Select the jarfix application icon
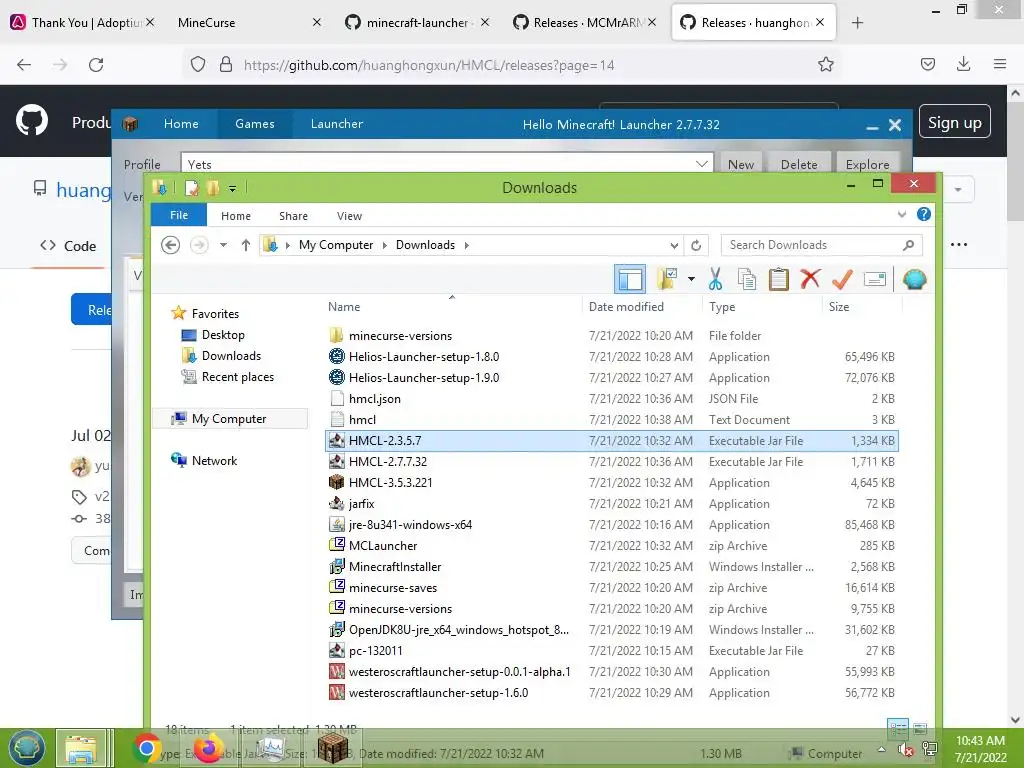Image resolution: width=1024 pixels, height=768 pixels. (x=336, y=504)
